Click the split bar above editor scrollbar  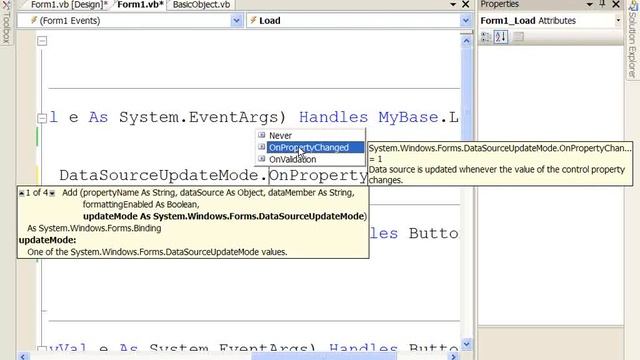467,32
